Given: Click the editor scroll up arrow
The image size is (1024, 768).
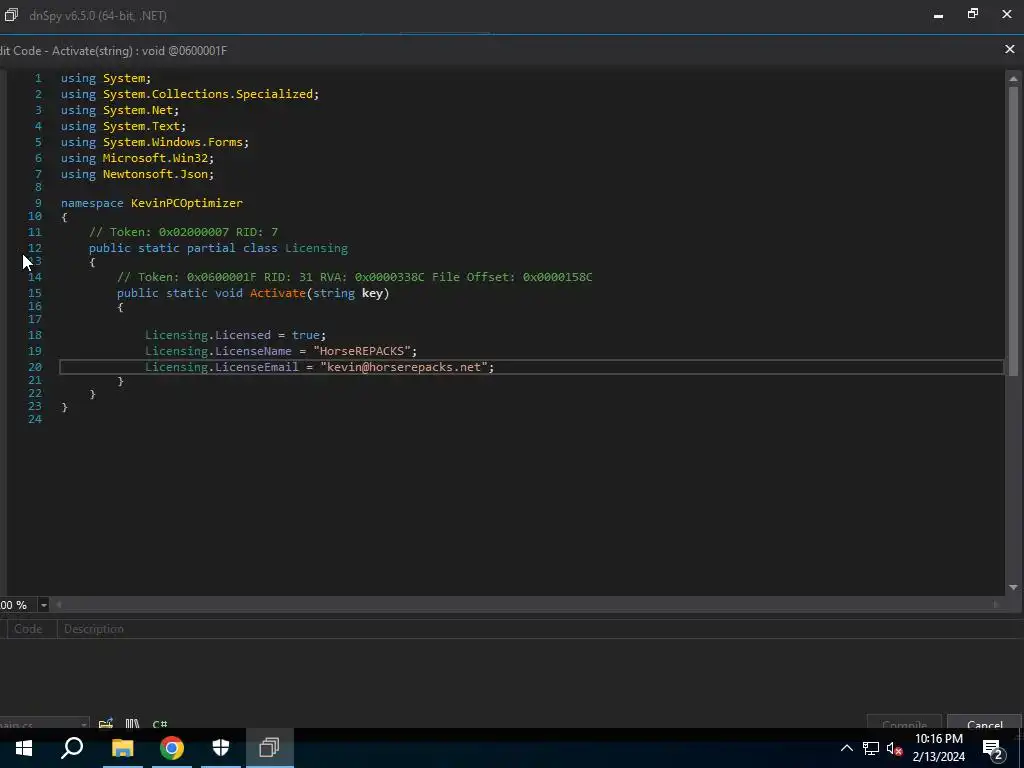Looking at the screenshot, I should point(1013,79).
